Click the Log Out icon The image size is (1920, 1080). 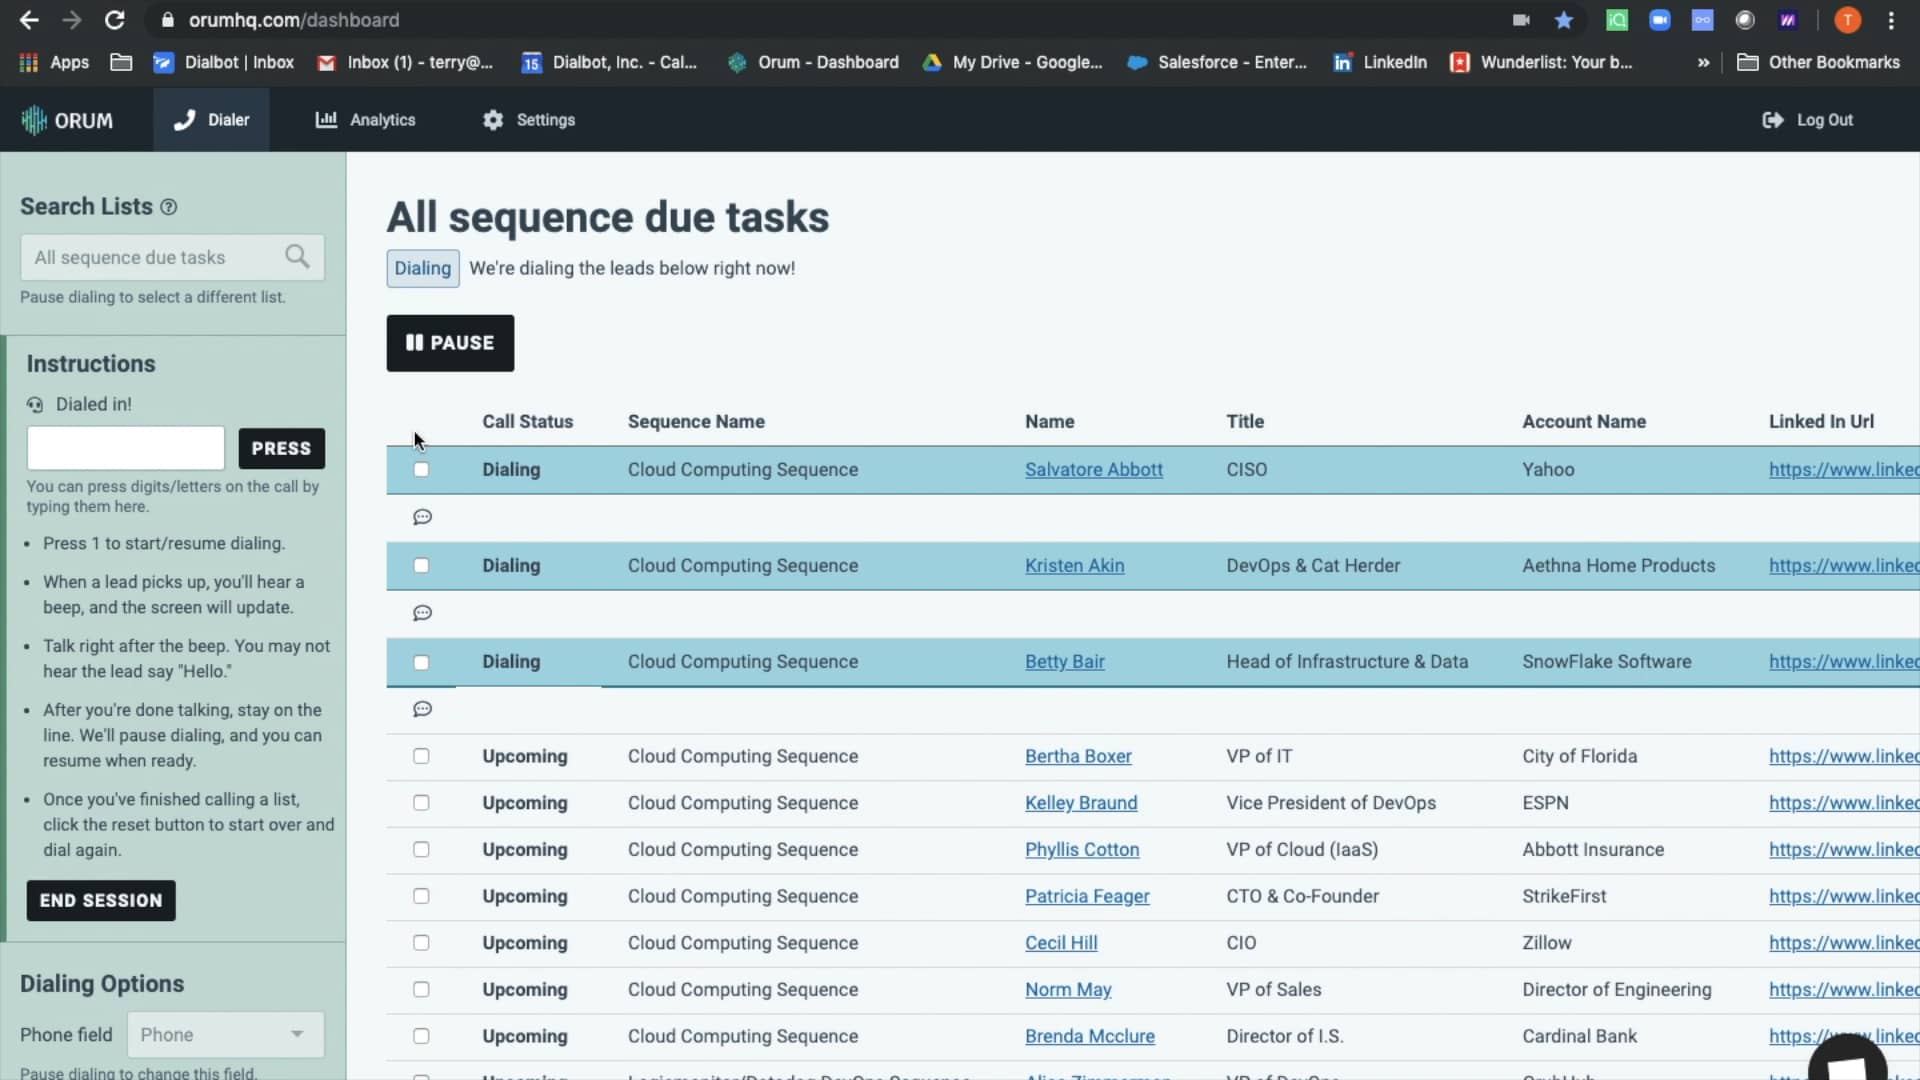pyautogui.click(x=1772, y=120)
